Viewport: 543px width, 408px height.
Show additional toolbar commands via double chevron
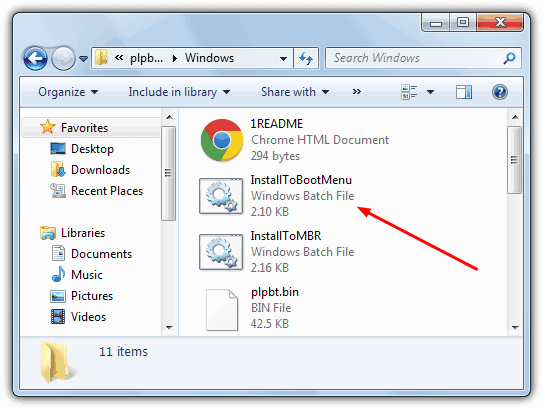point(357,92)
